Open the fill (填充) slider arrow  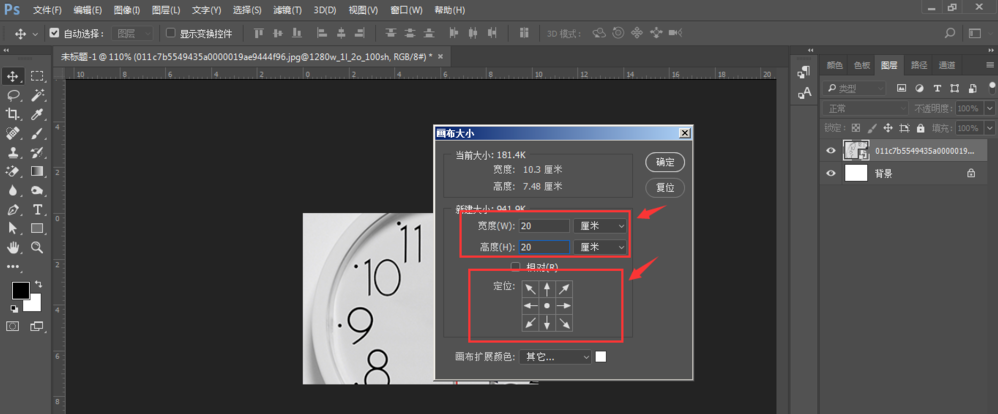click(x=990, y=128)
